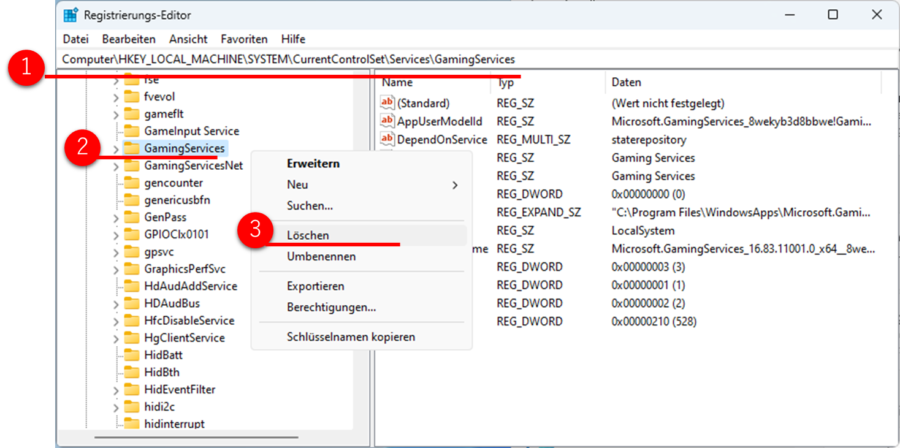This screenshot has height=448, width=900.
Task: Click the HgClientService folder icon
Action: point(132,337)
